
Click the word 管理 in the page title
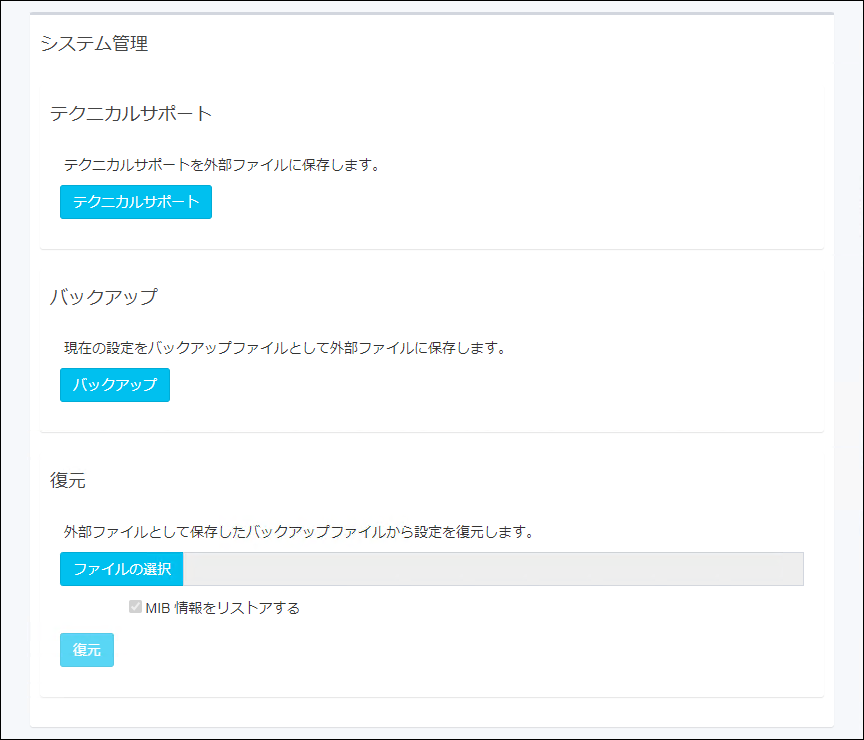(x=127, y=44)
